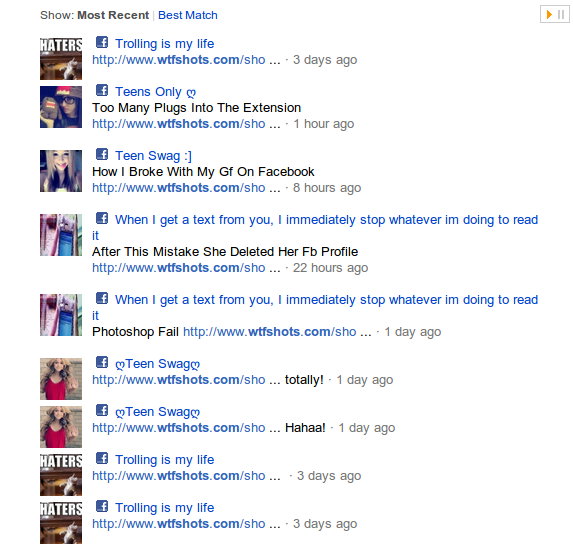Open wtfshots link posted 22 hours ago
This screenshot has height=558, width=573.
click(x=186, y=268)
